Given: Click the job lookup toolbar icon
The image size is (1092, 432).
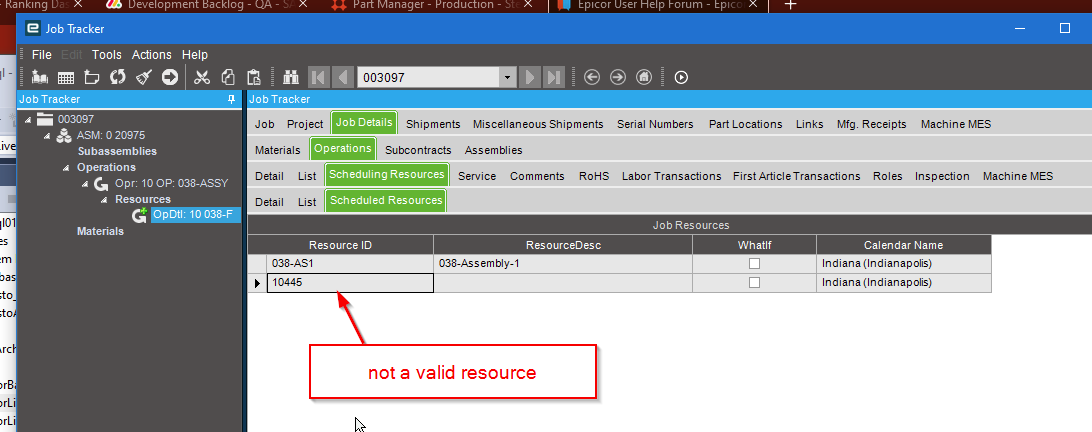Looking at the screenshot, I should (40, 77).
